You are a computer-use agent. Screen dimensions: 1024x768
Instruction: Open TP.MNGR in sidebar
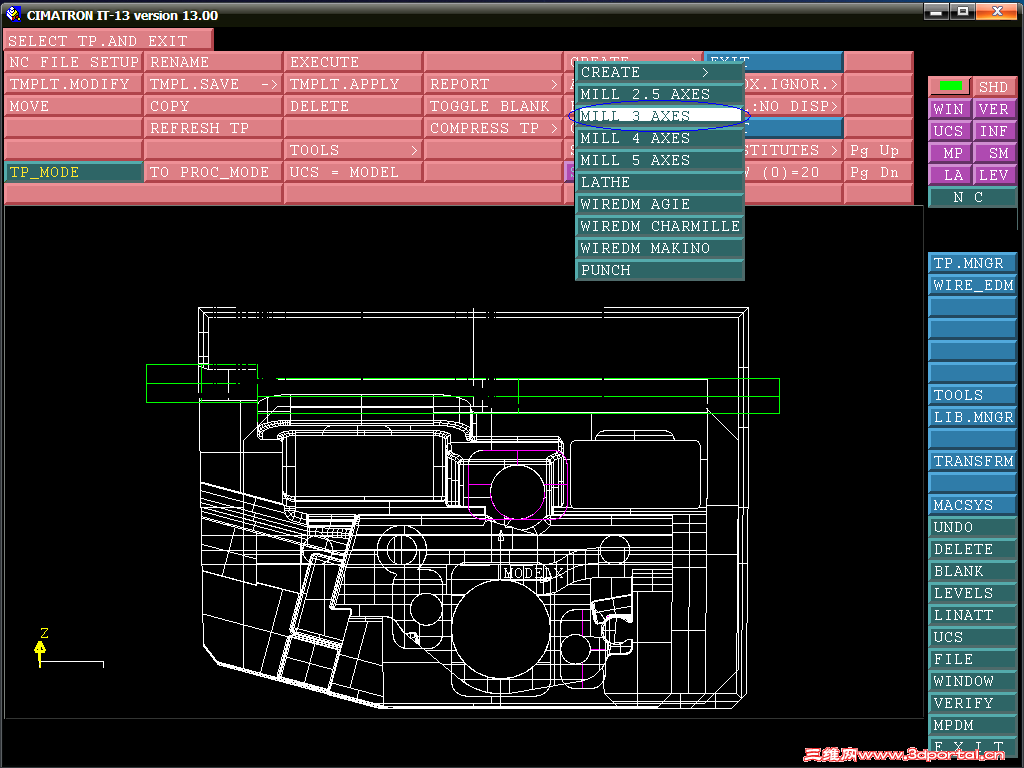[972, 263]
